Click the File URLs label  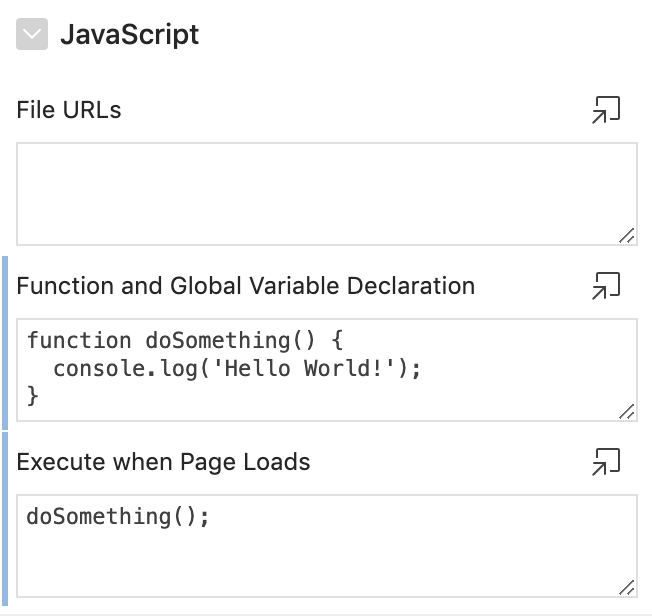(69, 110)
